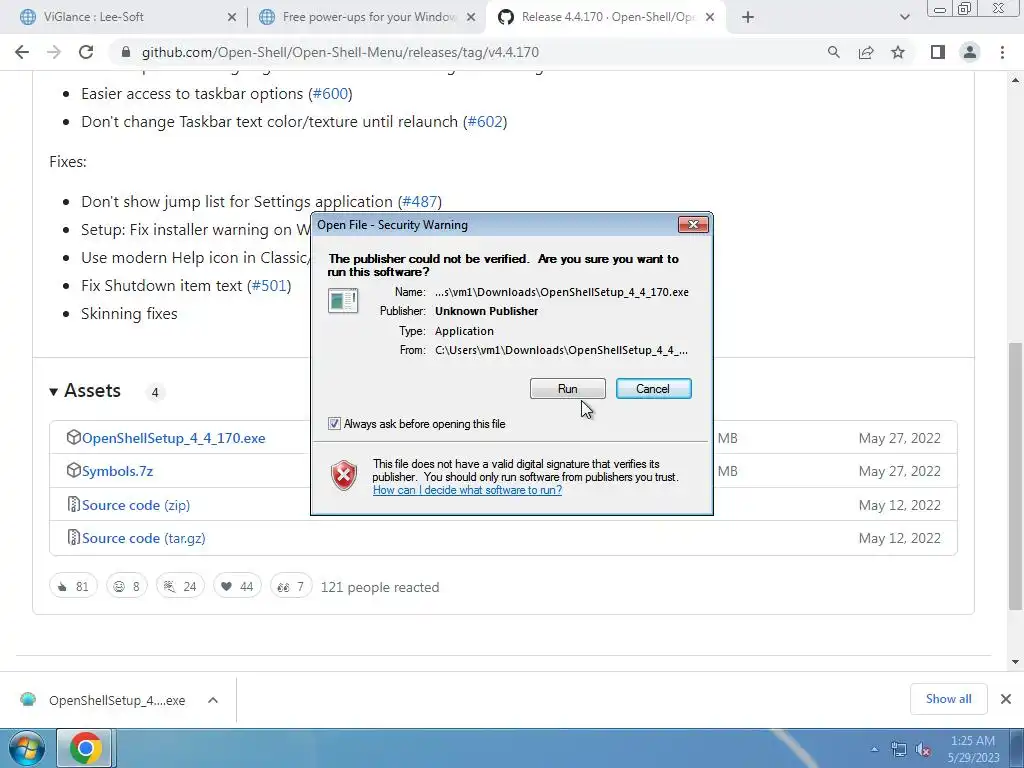1024x768 pixels.
Task: Click the Run button in security warning
Action: click(x=568, y=389)
